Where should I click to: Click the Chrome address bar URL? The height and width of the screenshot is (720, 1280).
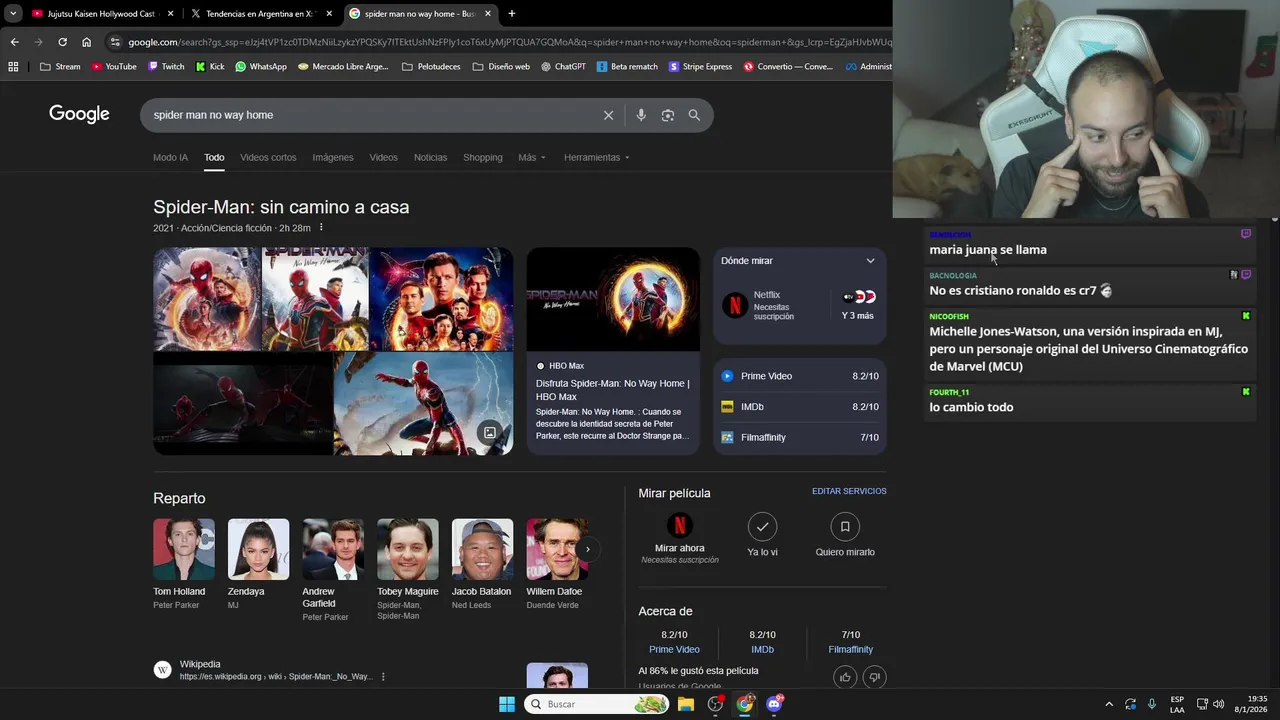(x=508, y=42)
